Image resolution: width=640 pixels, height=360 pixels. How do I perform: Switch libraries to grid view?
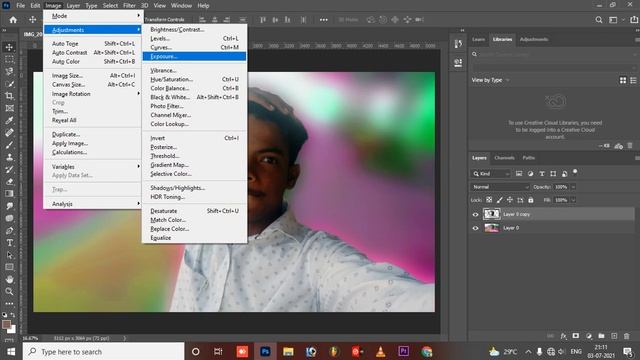click(x=623, y=80)
